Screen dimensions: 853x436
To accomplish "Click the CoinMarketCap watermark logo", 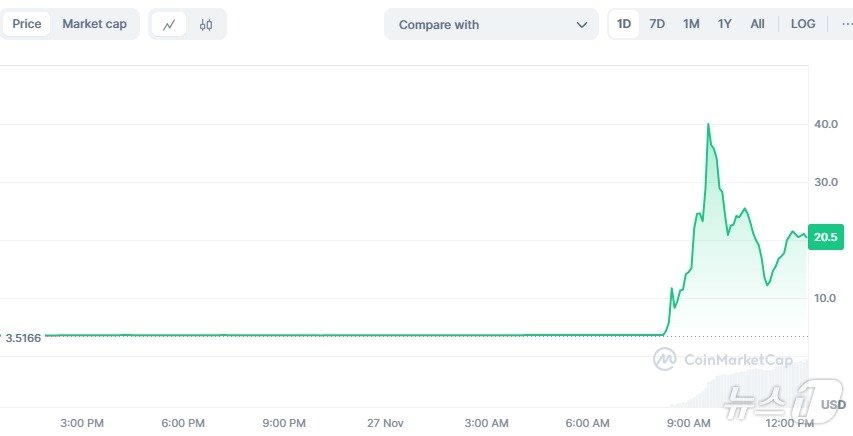I will [x=723, y=359].
